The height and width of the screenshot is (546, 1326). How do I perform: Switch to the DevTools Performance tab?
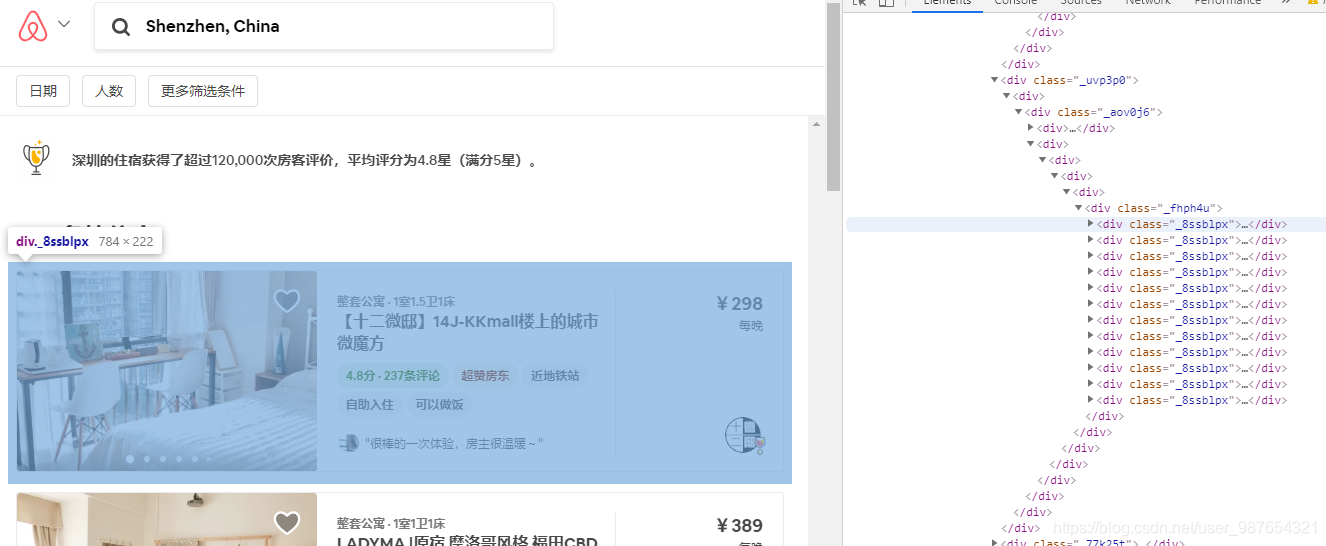click(x=1227, y=3)
